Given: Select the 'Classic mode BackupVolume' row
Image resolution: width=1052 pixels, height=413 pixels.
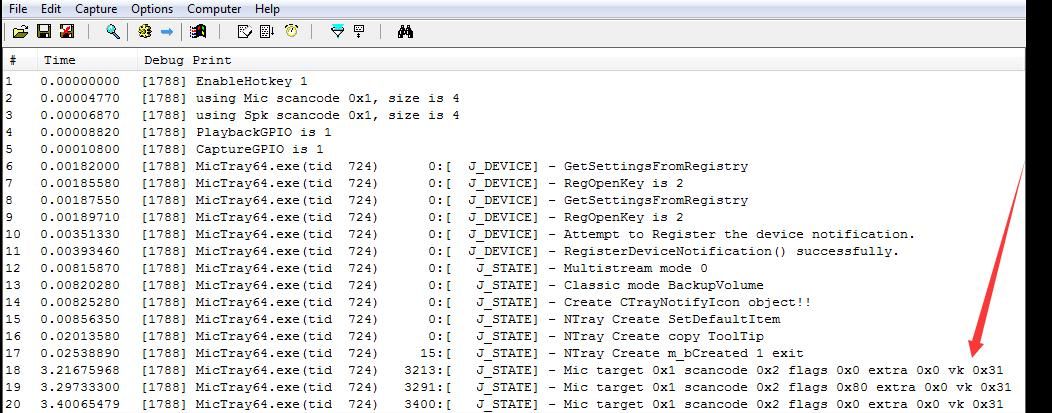Looking at the screenshot, I should (513, 286).
